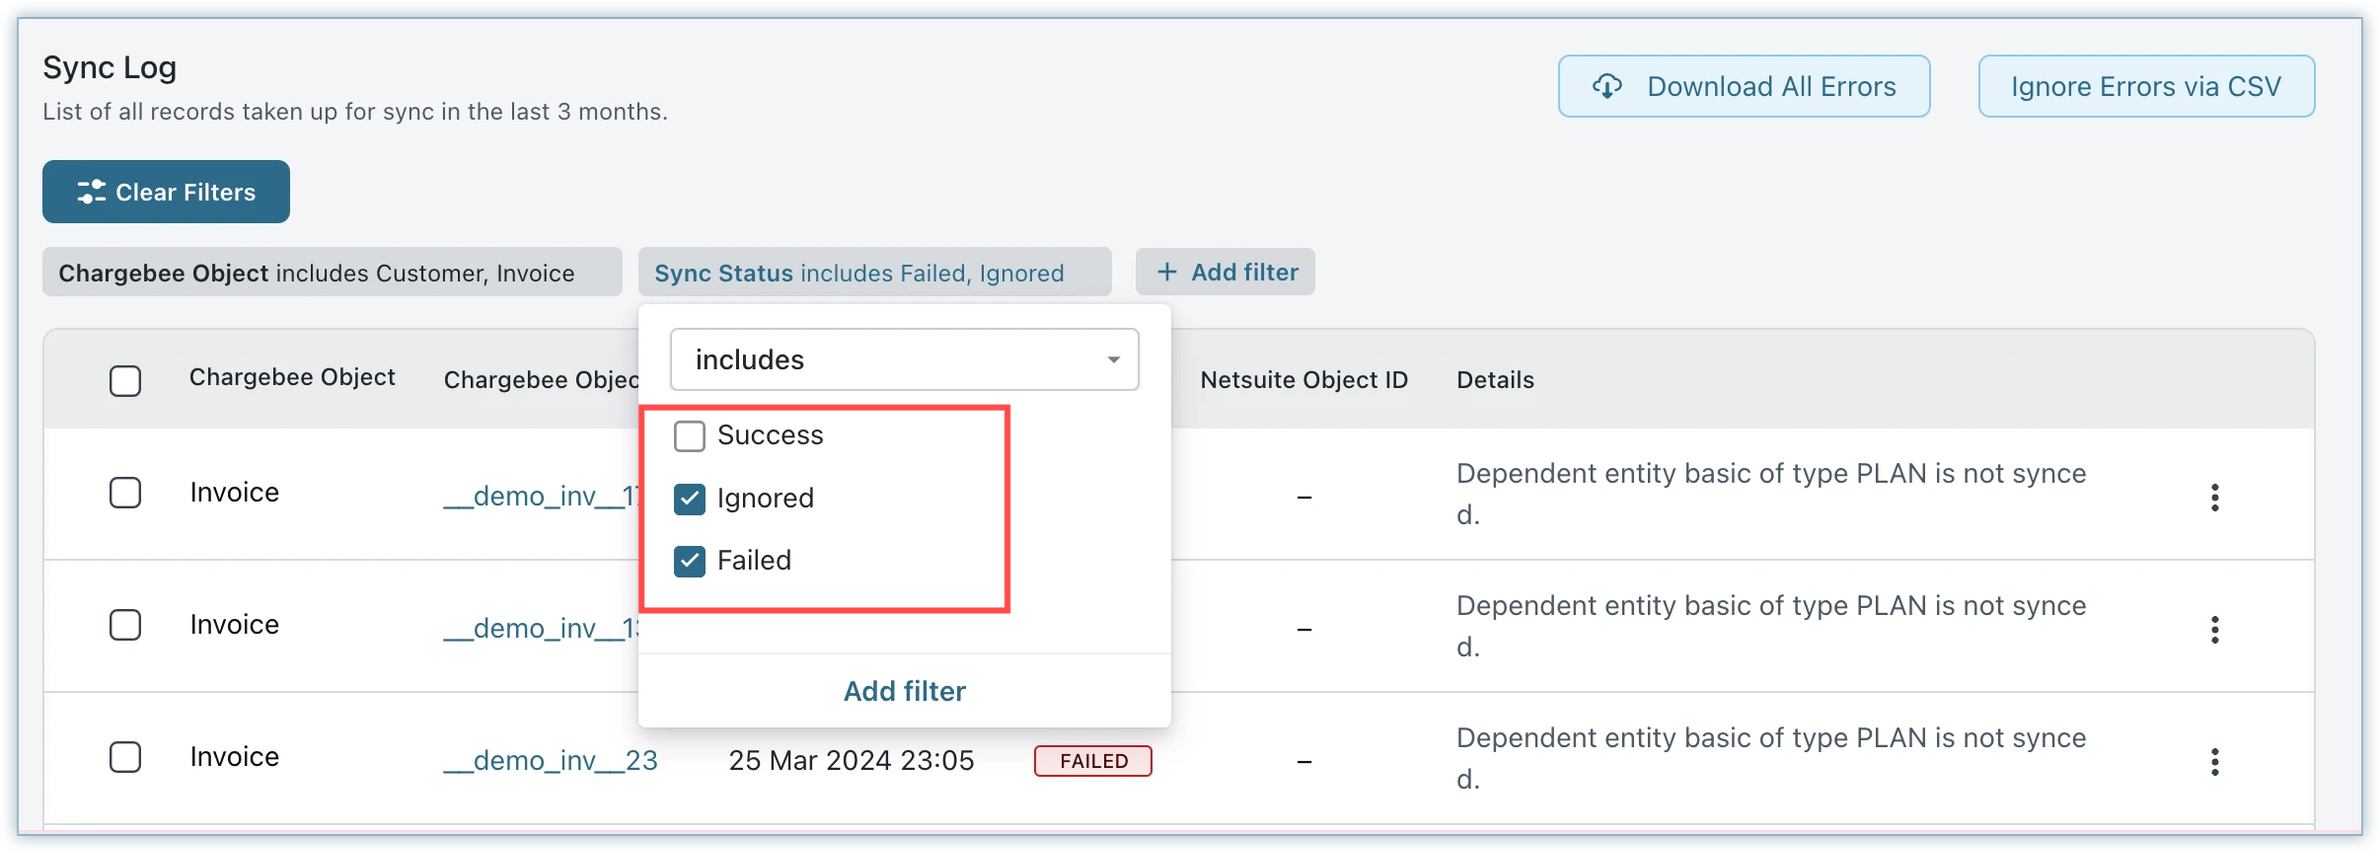
Task: Click the FAILED status badge
Action: pyautogui.click(x=1092, y=761)
